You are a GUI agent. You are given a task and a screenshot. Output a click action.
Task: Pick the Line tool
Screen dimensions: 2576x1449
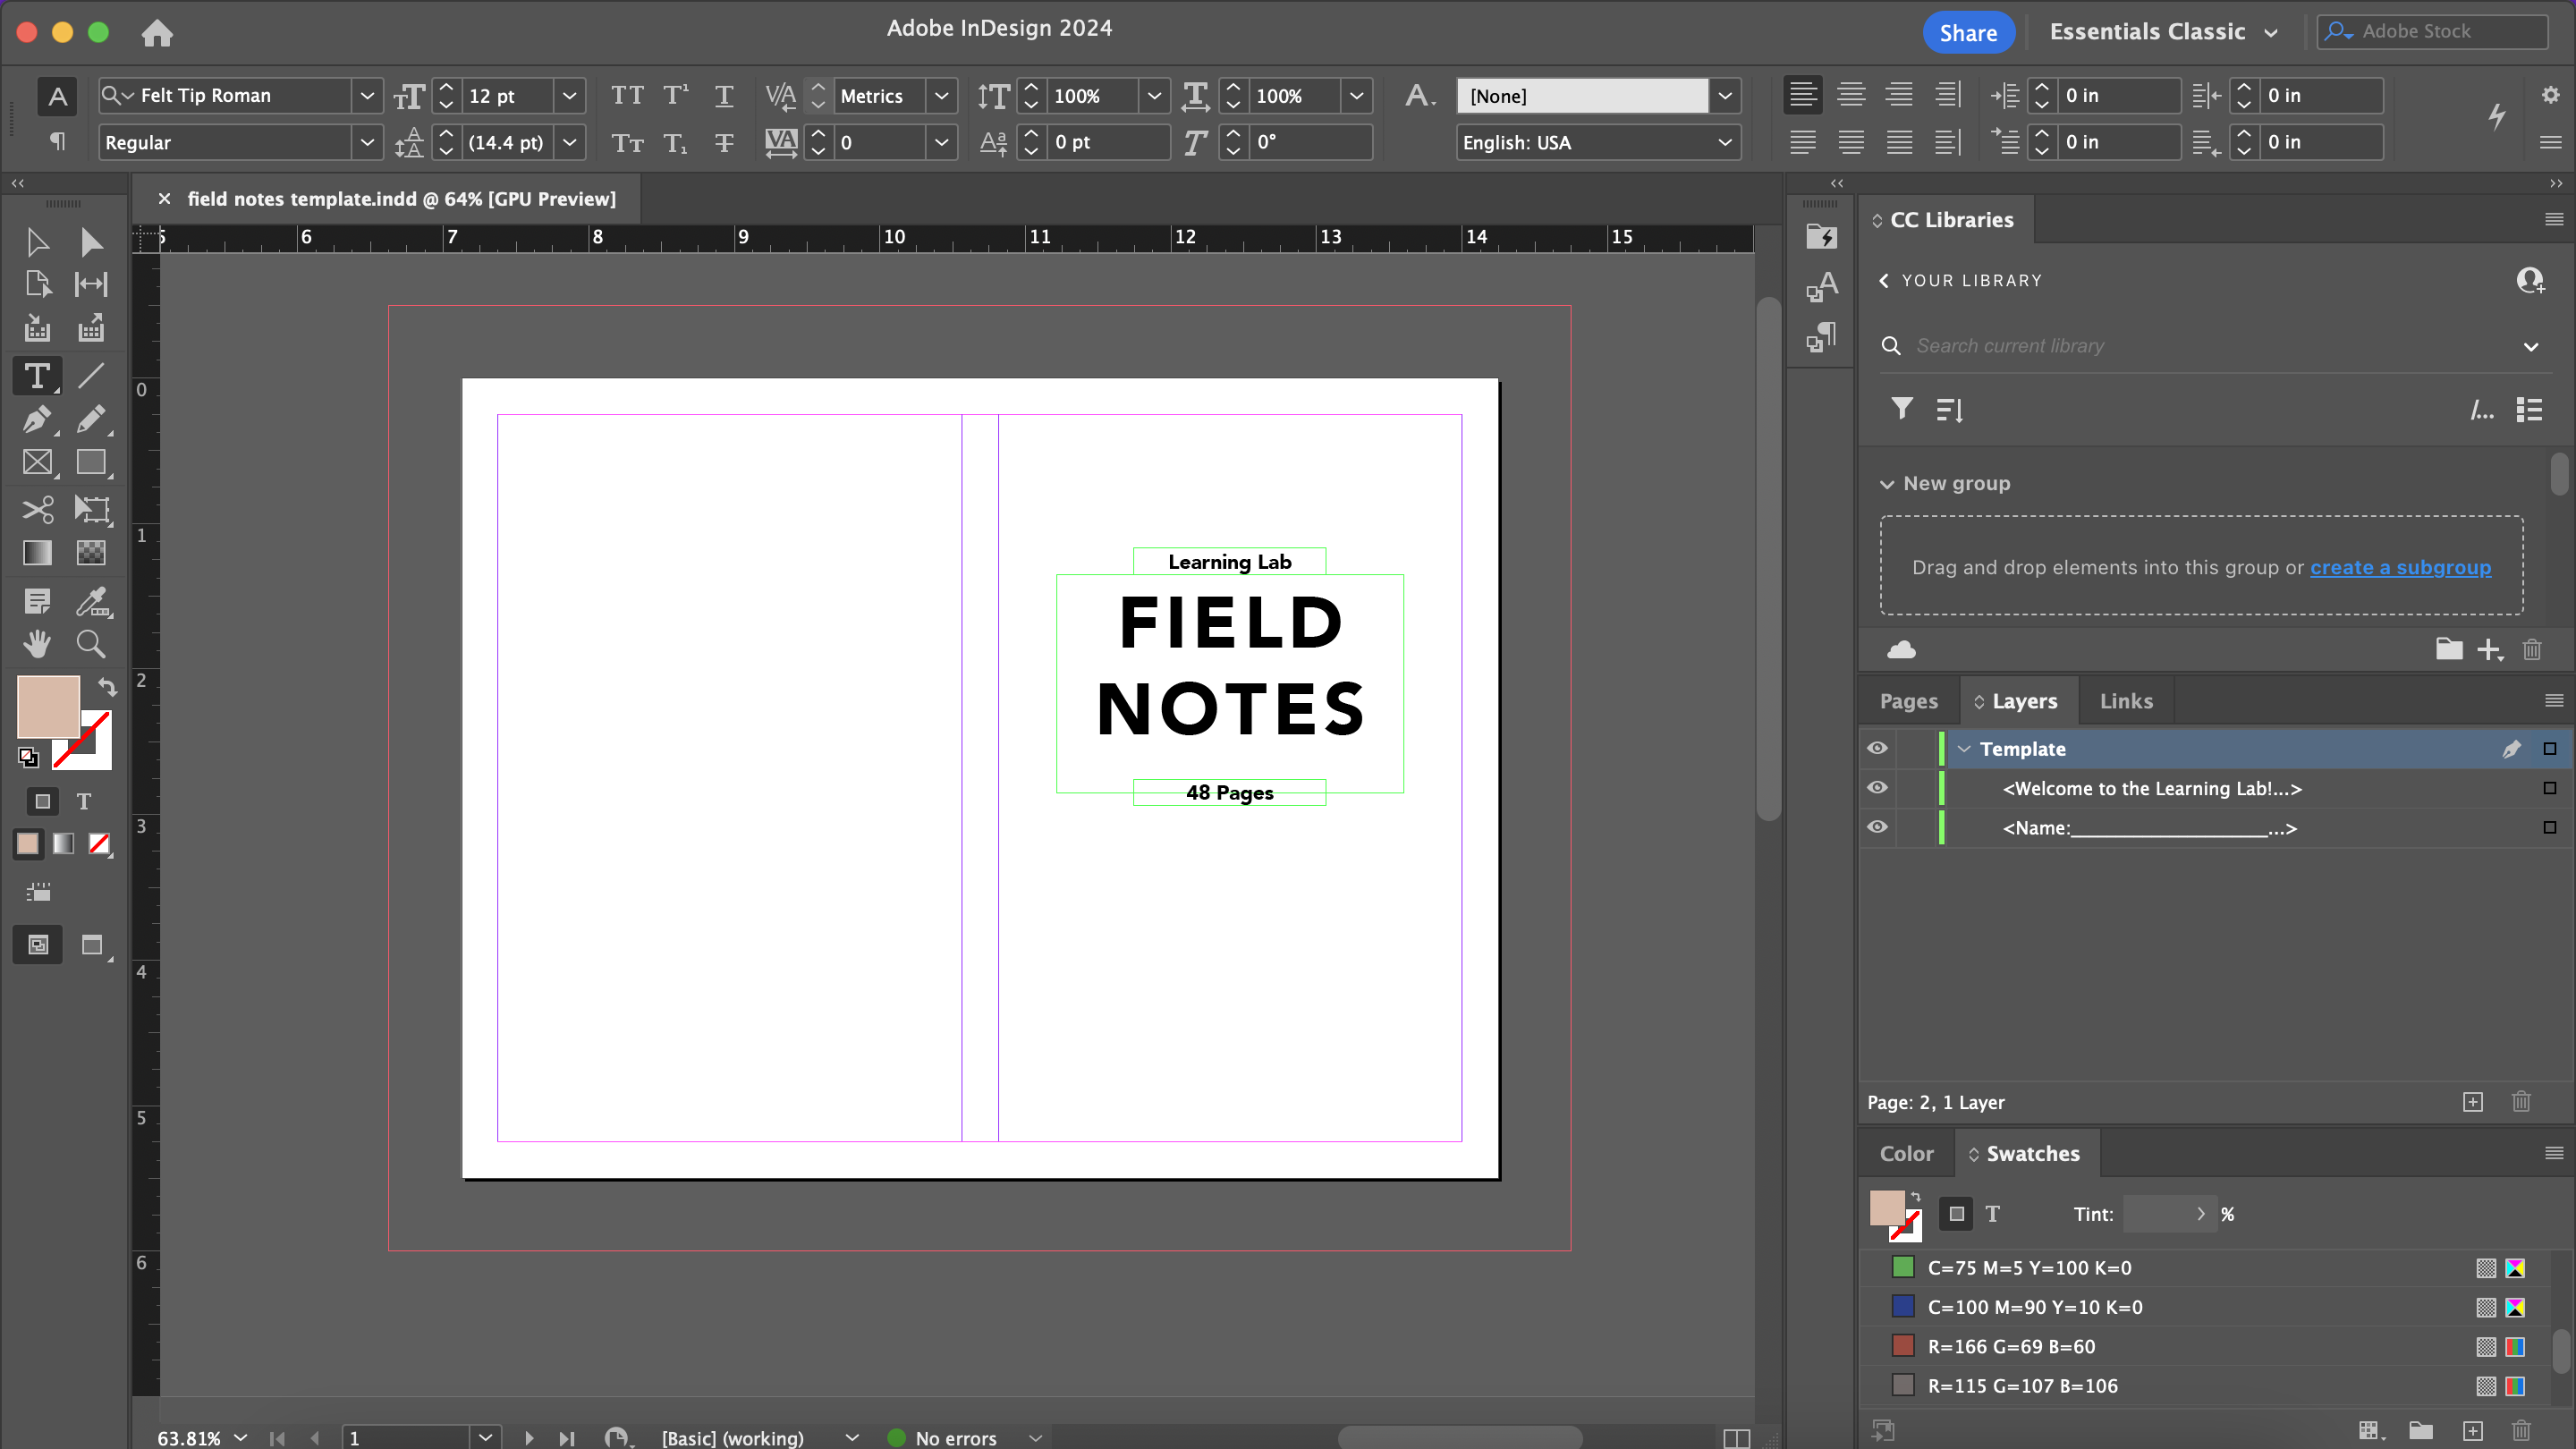point(91,376)
